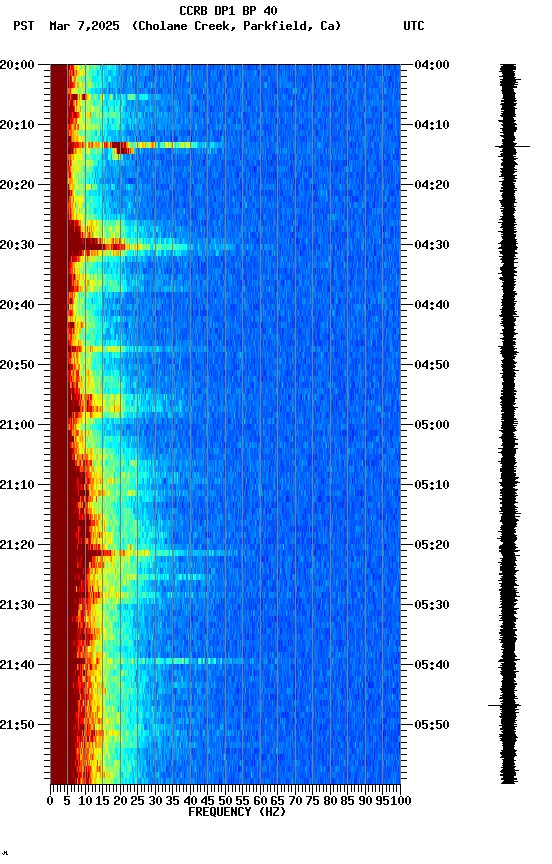
Task: Click '(Cholame Creek, Parkfield, Ca)' location text
Action: (236, 26)
